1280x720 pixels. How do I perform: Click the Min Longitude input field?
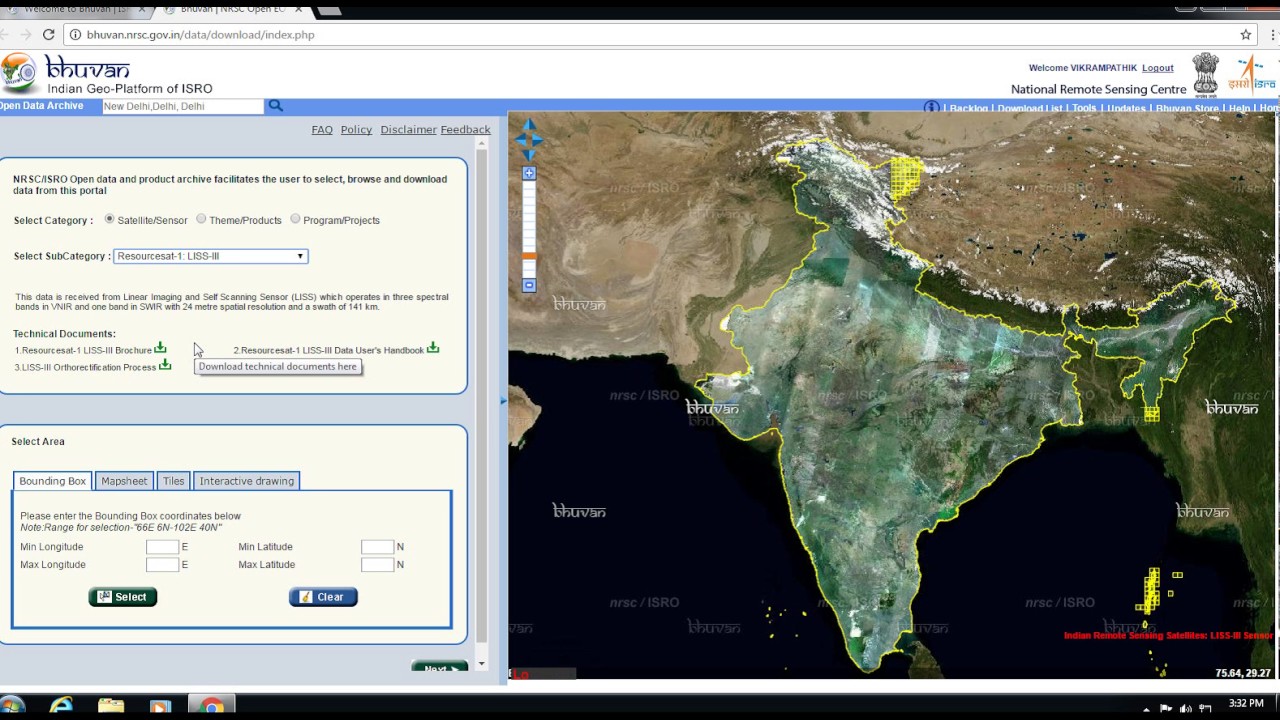coord(162,547)
